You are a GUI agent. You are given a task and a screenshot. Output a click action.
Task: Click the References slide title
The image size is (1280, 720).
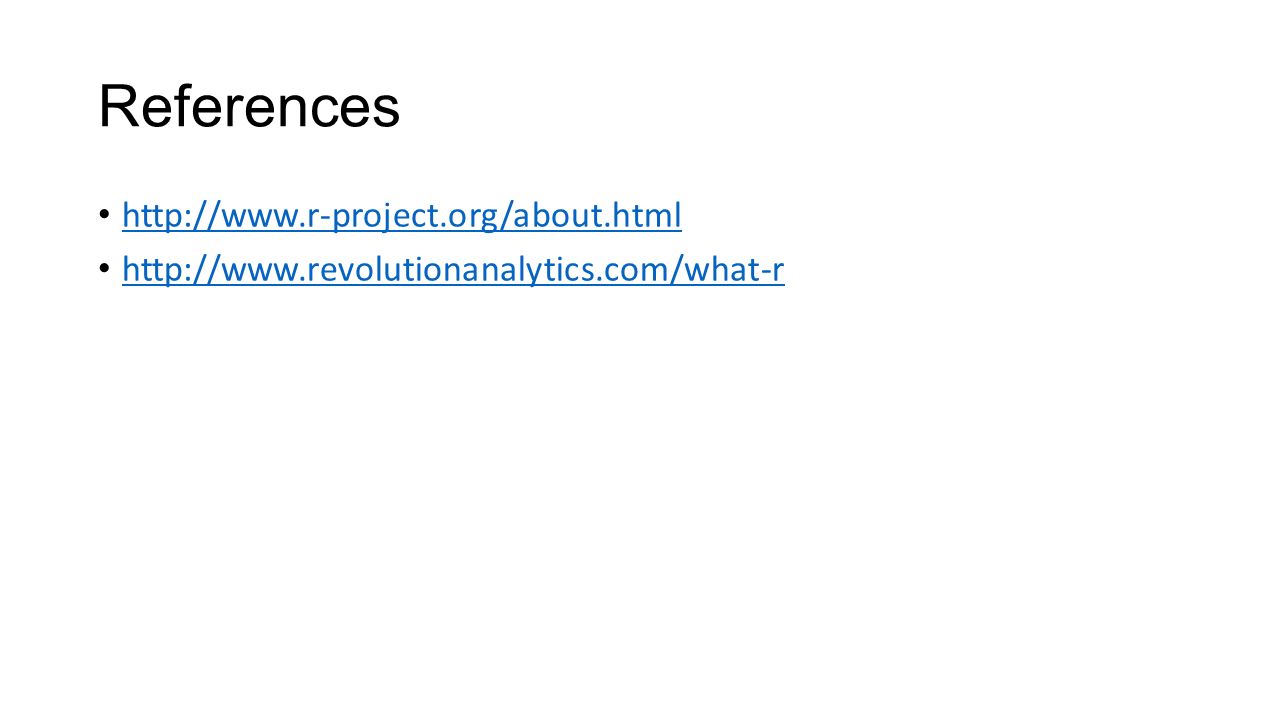coord(249,107)
